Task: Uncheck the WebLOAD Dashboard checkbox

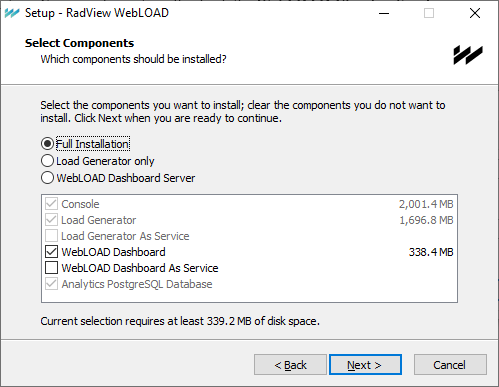Action: click(51, 252)
